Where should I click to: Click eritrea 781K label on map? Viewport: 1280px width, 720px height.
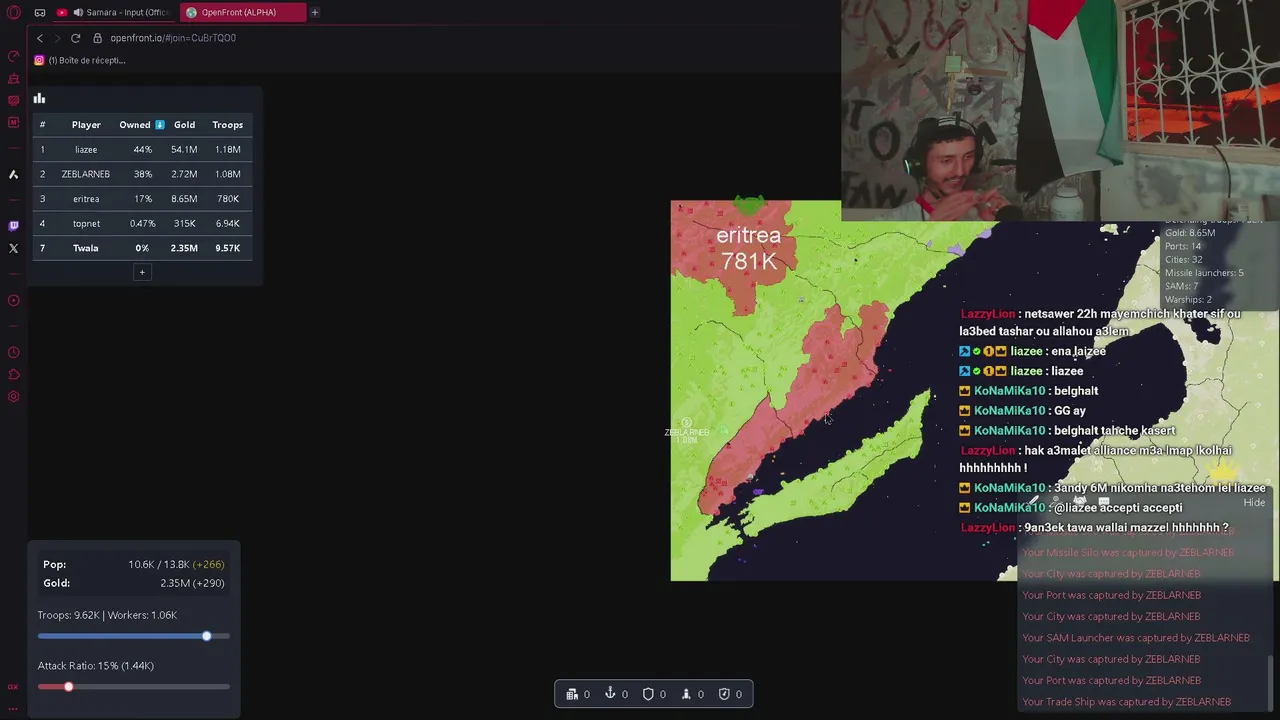pyautogui.click(x=748, y=248)
